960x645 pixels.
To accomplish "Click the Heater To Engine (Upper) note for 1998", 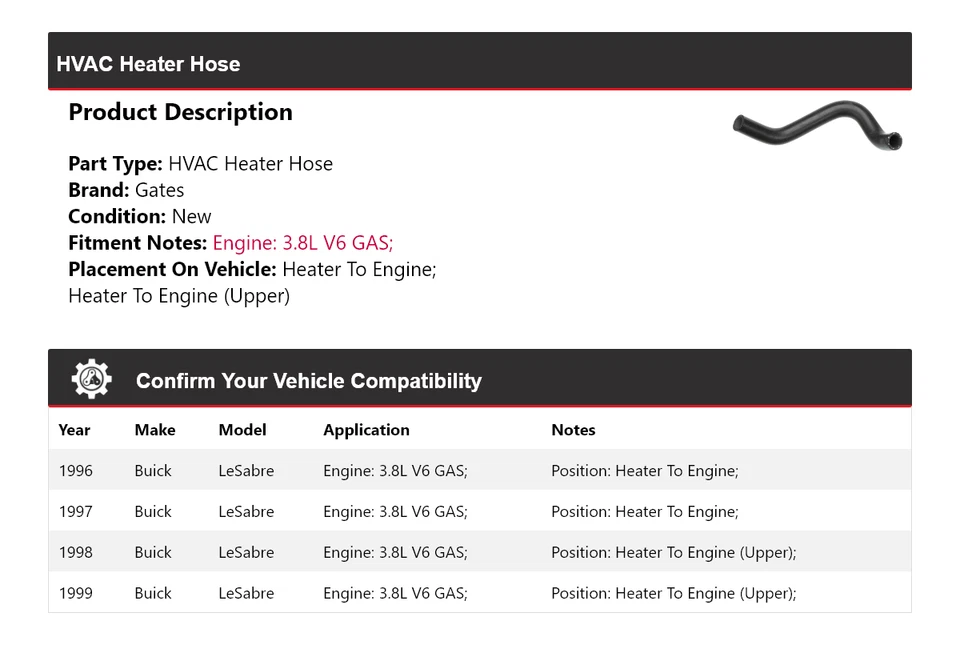I will tap(673, 553).
